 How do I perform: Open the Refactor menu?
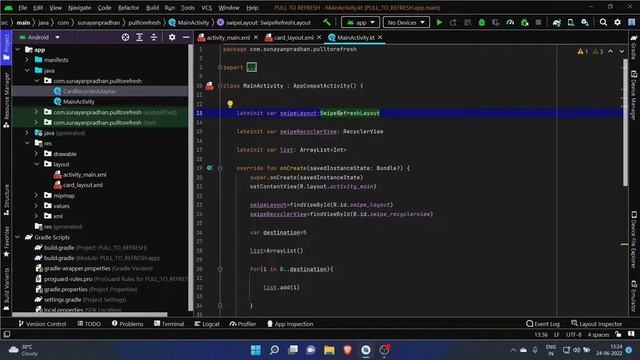click(129, 8)
